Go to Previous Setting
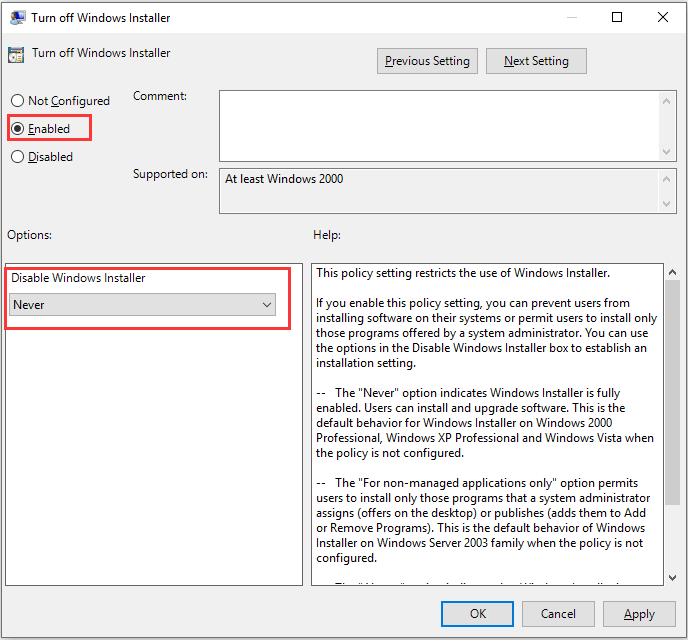 427,61
